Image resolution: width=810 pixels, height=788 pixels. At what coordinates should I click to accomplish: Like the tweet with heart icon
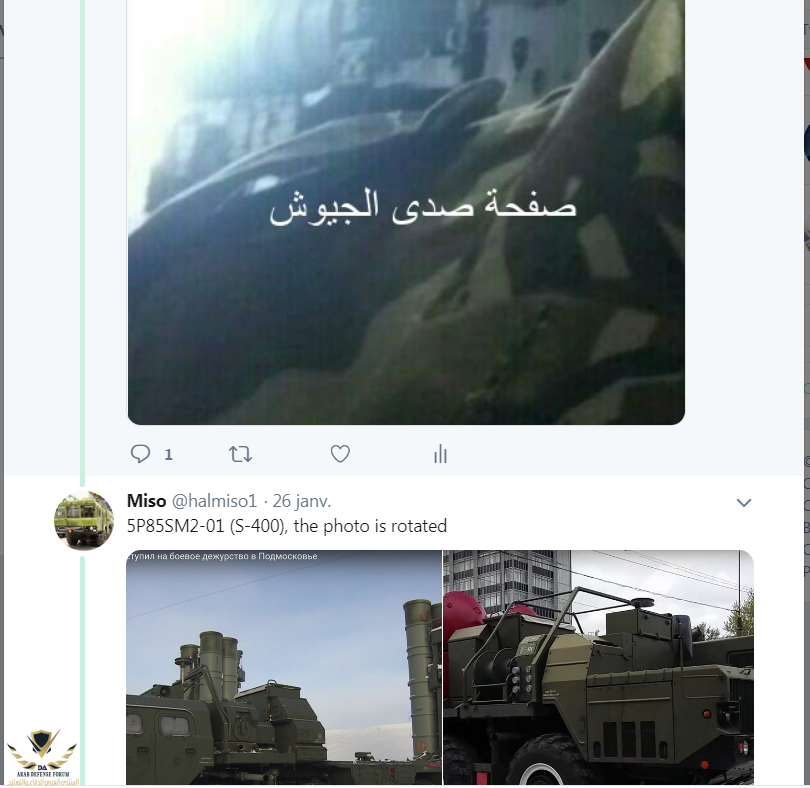coord(340,454)
